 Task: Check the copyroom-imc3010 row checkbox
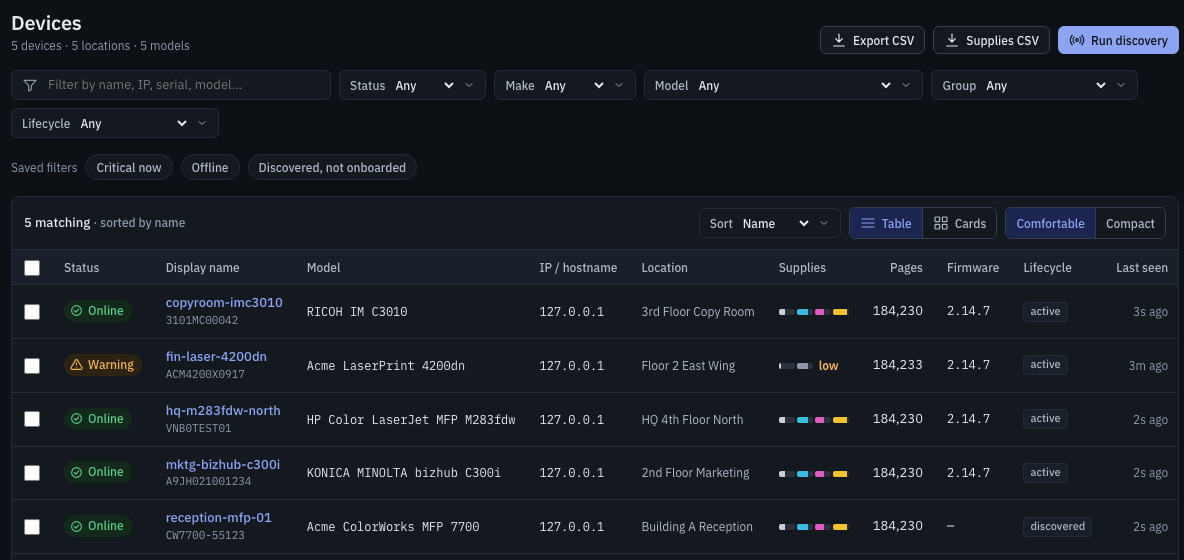click(x=32, y=312)
